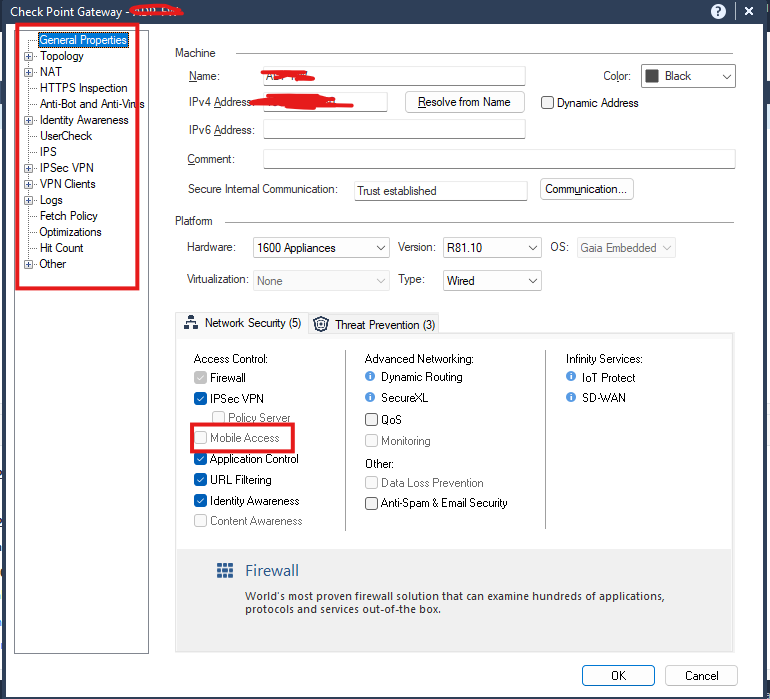Screen dimensions: 770x699
Task: Open the Virtualization dropdown
Action: (x=321, y=280)
